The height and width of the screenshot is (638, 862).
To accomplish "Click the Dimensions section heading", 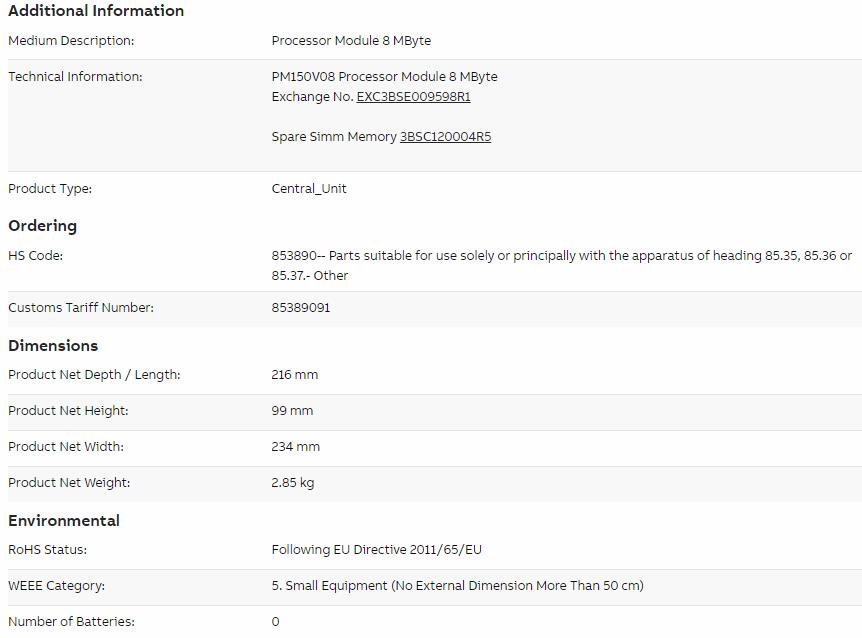I will coord(53,346).
